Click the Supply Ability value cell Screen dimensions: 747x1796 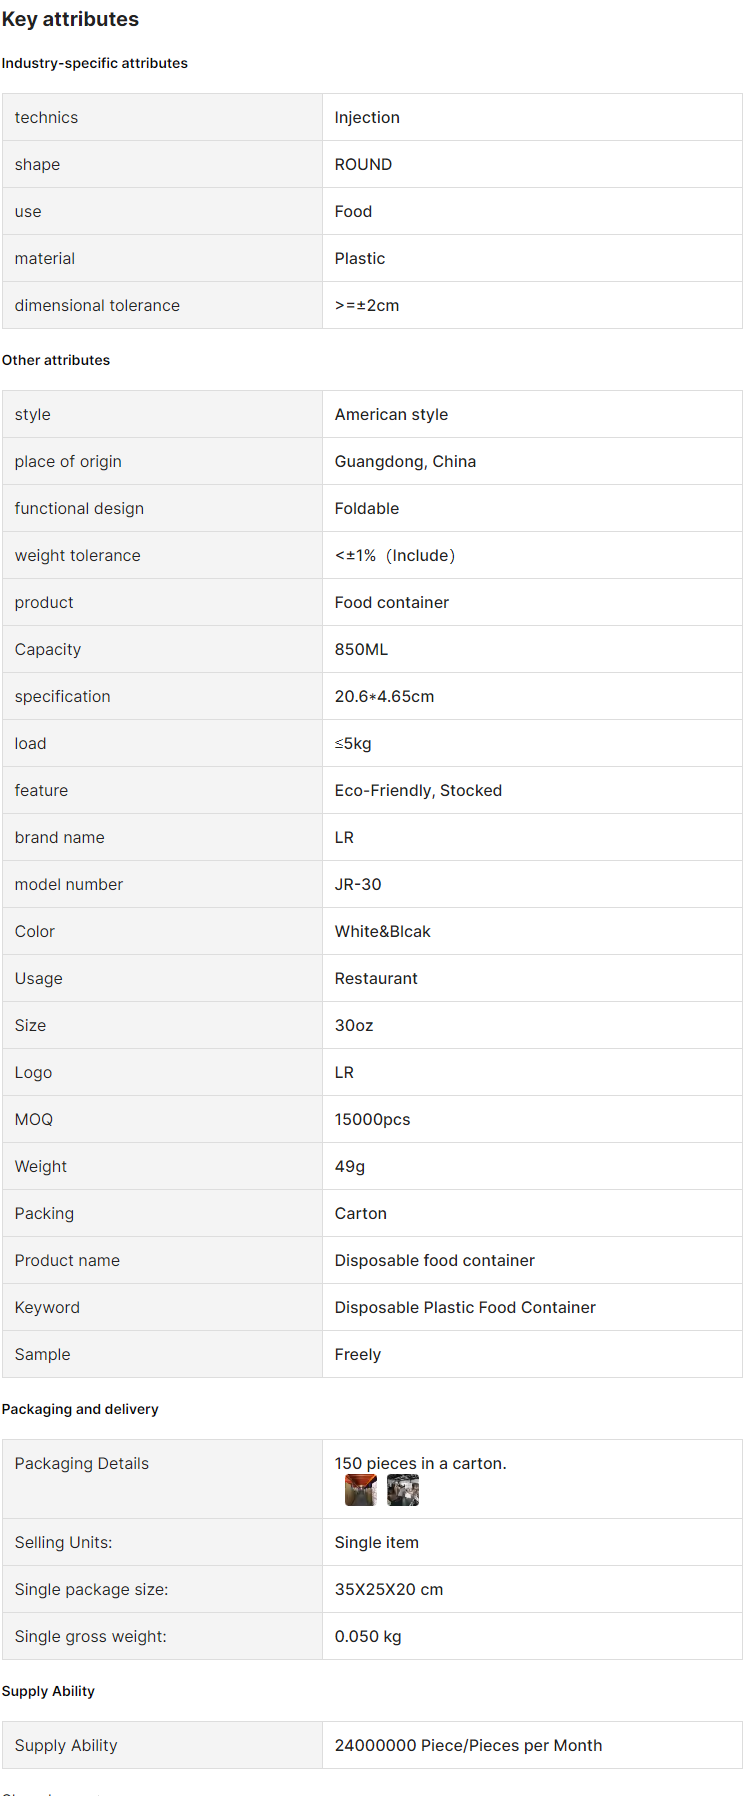pyautogui.click(x=532, y=1745)
